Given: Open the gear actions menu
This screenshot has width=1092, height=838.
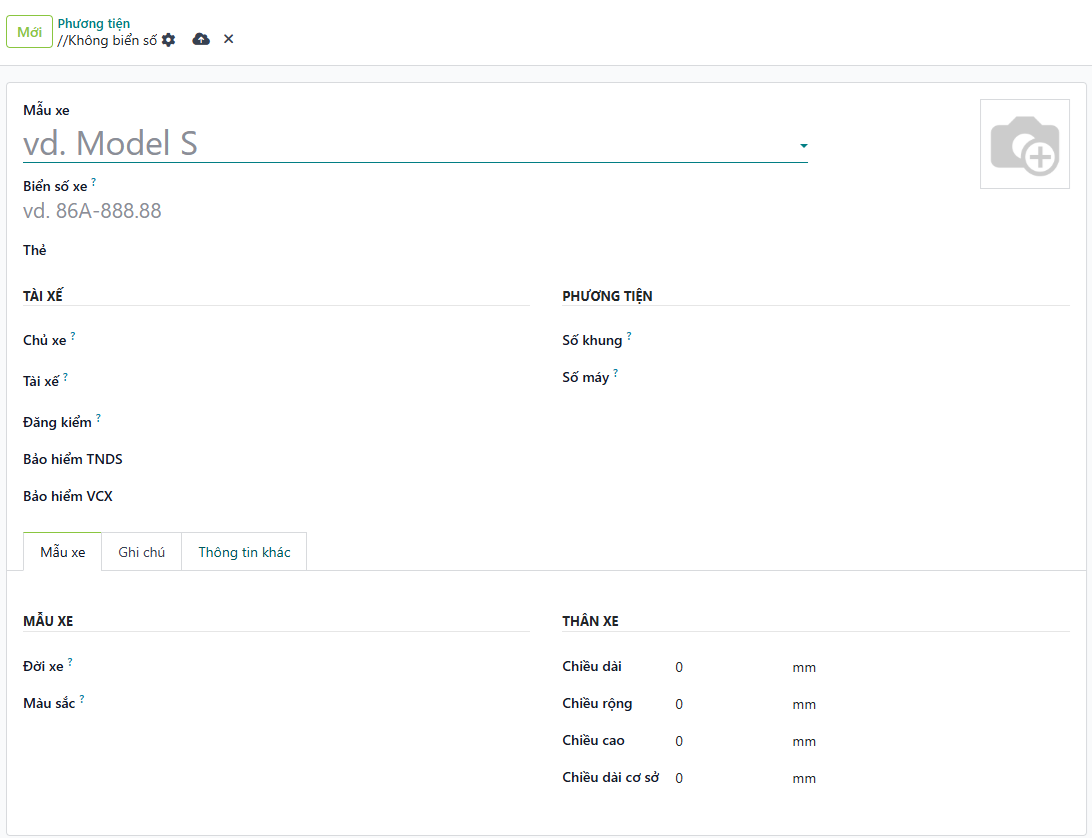Looking at the screenshot, I should [x=168, y=40].
